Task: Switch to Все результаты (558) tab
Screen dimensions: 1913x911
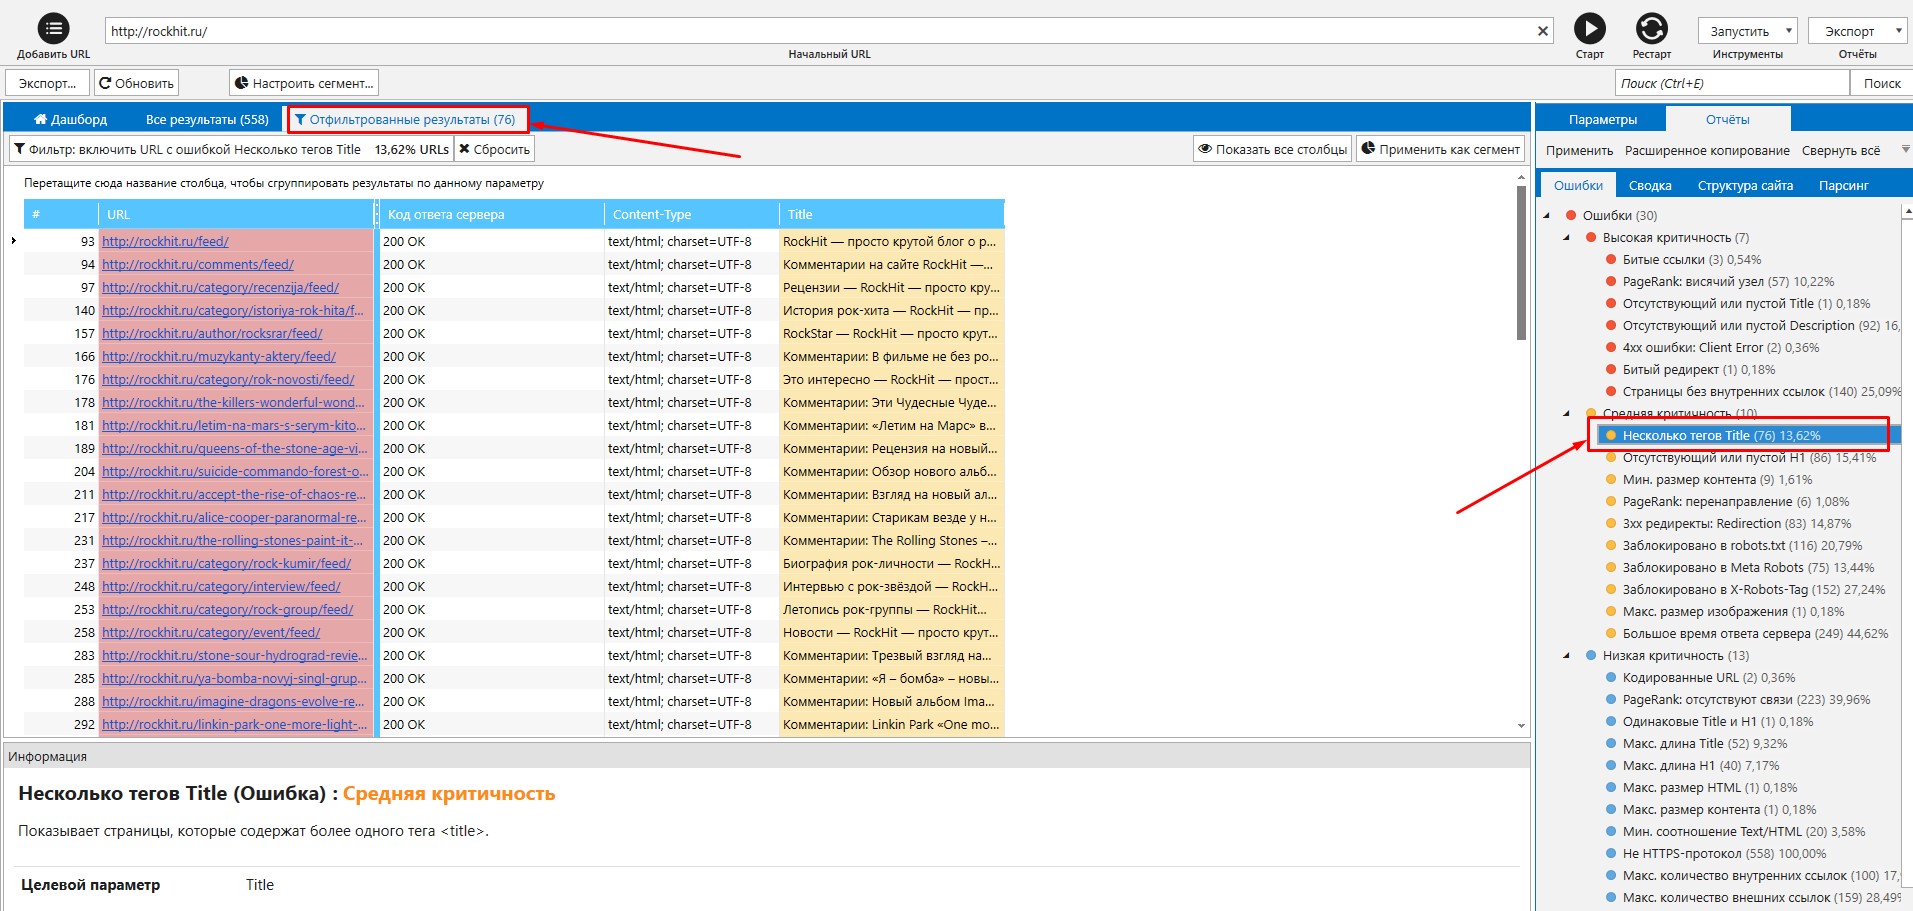Action: coord(207,119)
